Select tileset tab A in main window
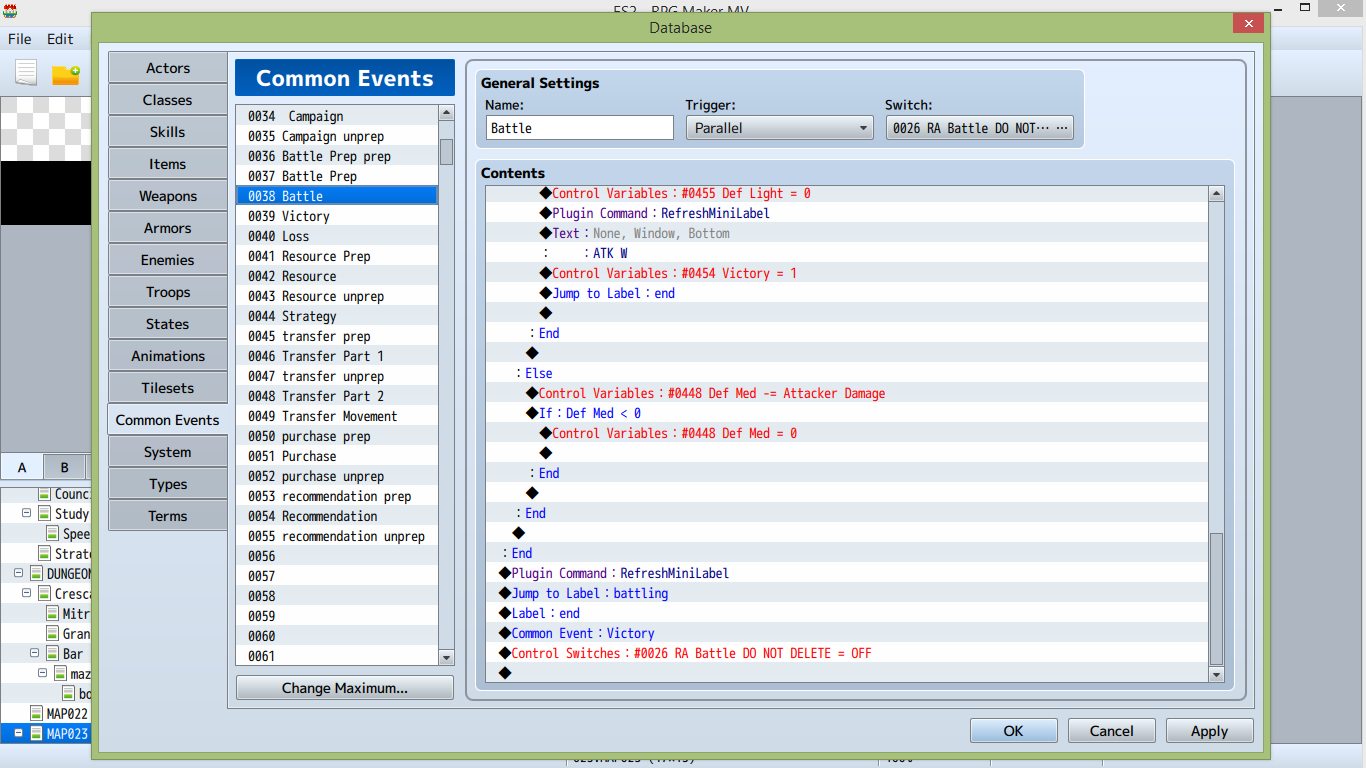 22,467
